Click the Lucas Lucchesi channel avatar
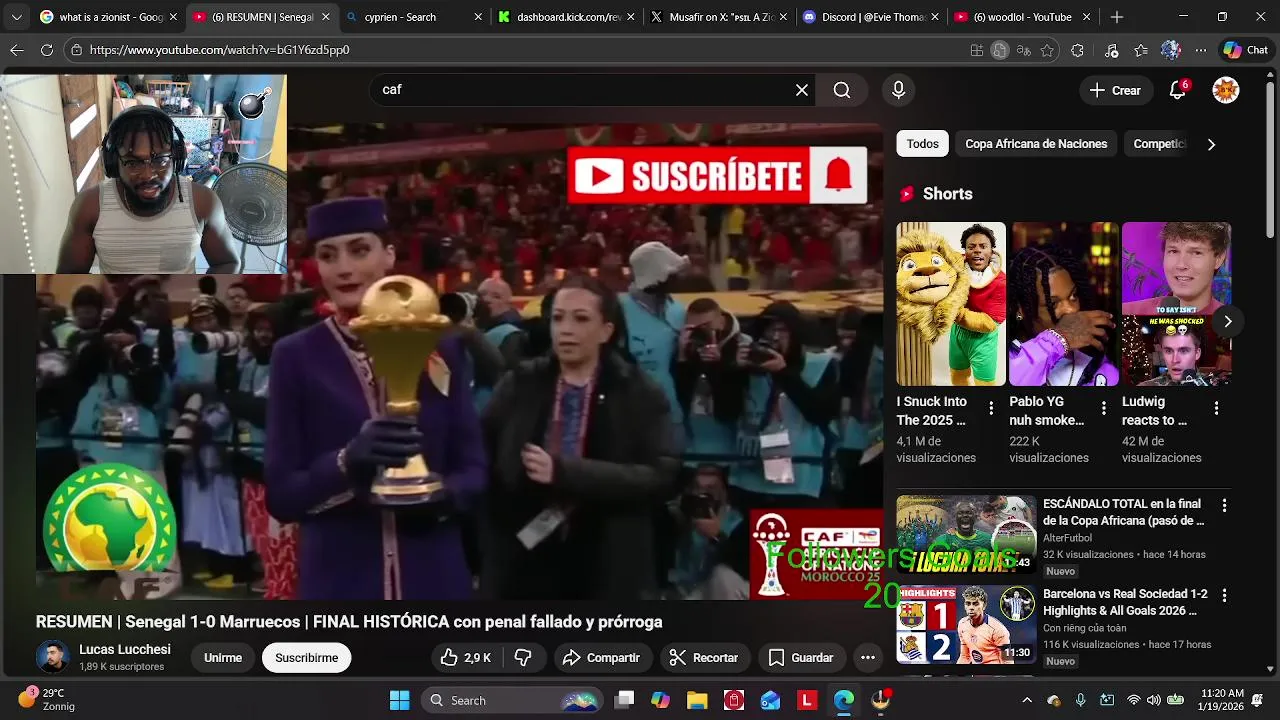 52,657
